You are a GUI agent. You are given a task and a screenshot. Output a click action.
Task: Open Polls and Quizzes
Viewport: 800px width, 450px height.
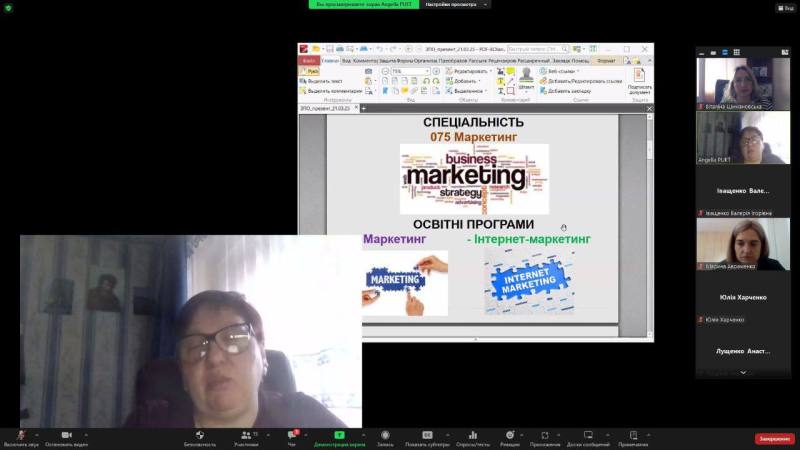(473, 435)
